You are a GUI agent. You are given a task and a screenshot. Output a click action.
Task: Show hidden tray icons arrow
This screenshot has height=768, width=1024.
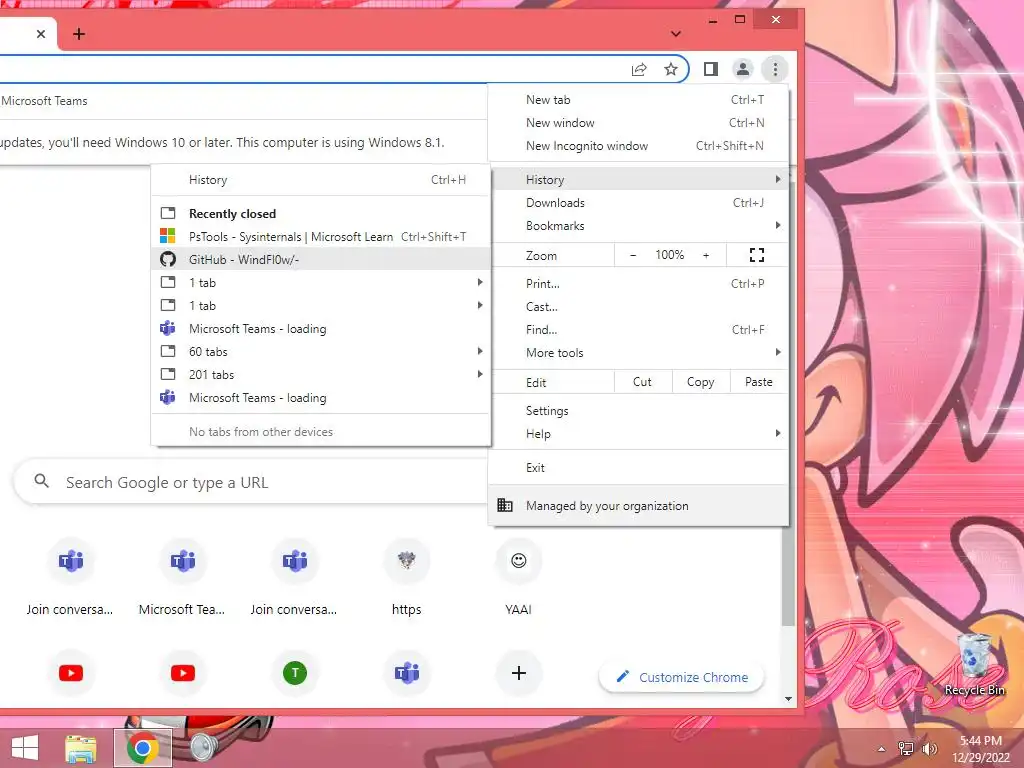(882, 748)
